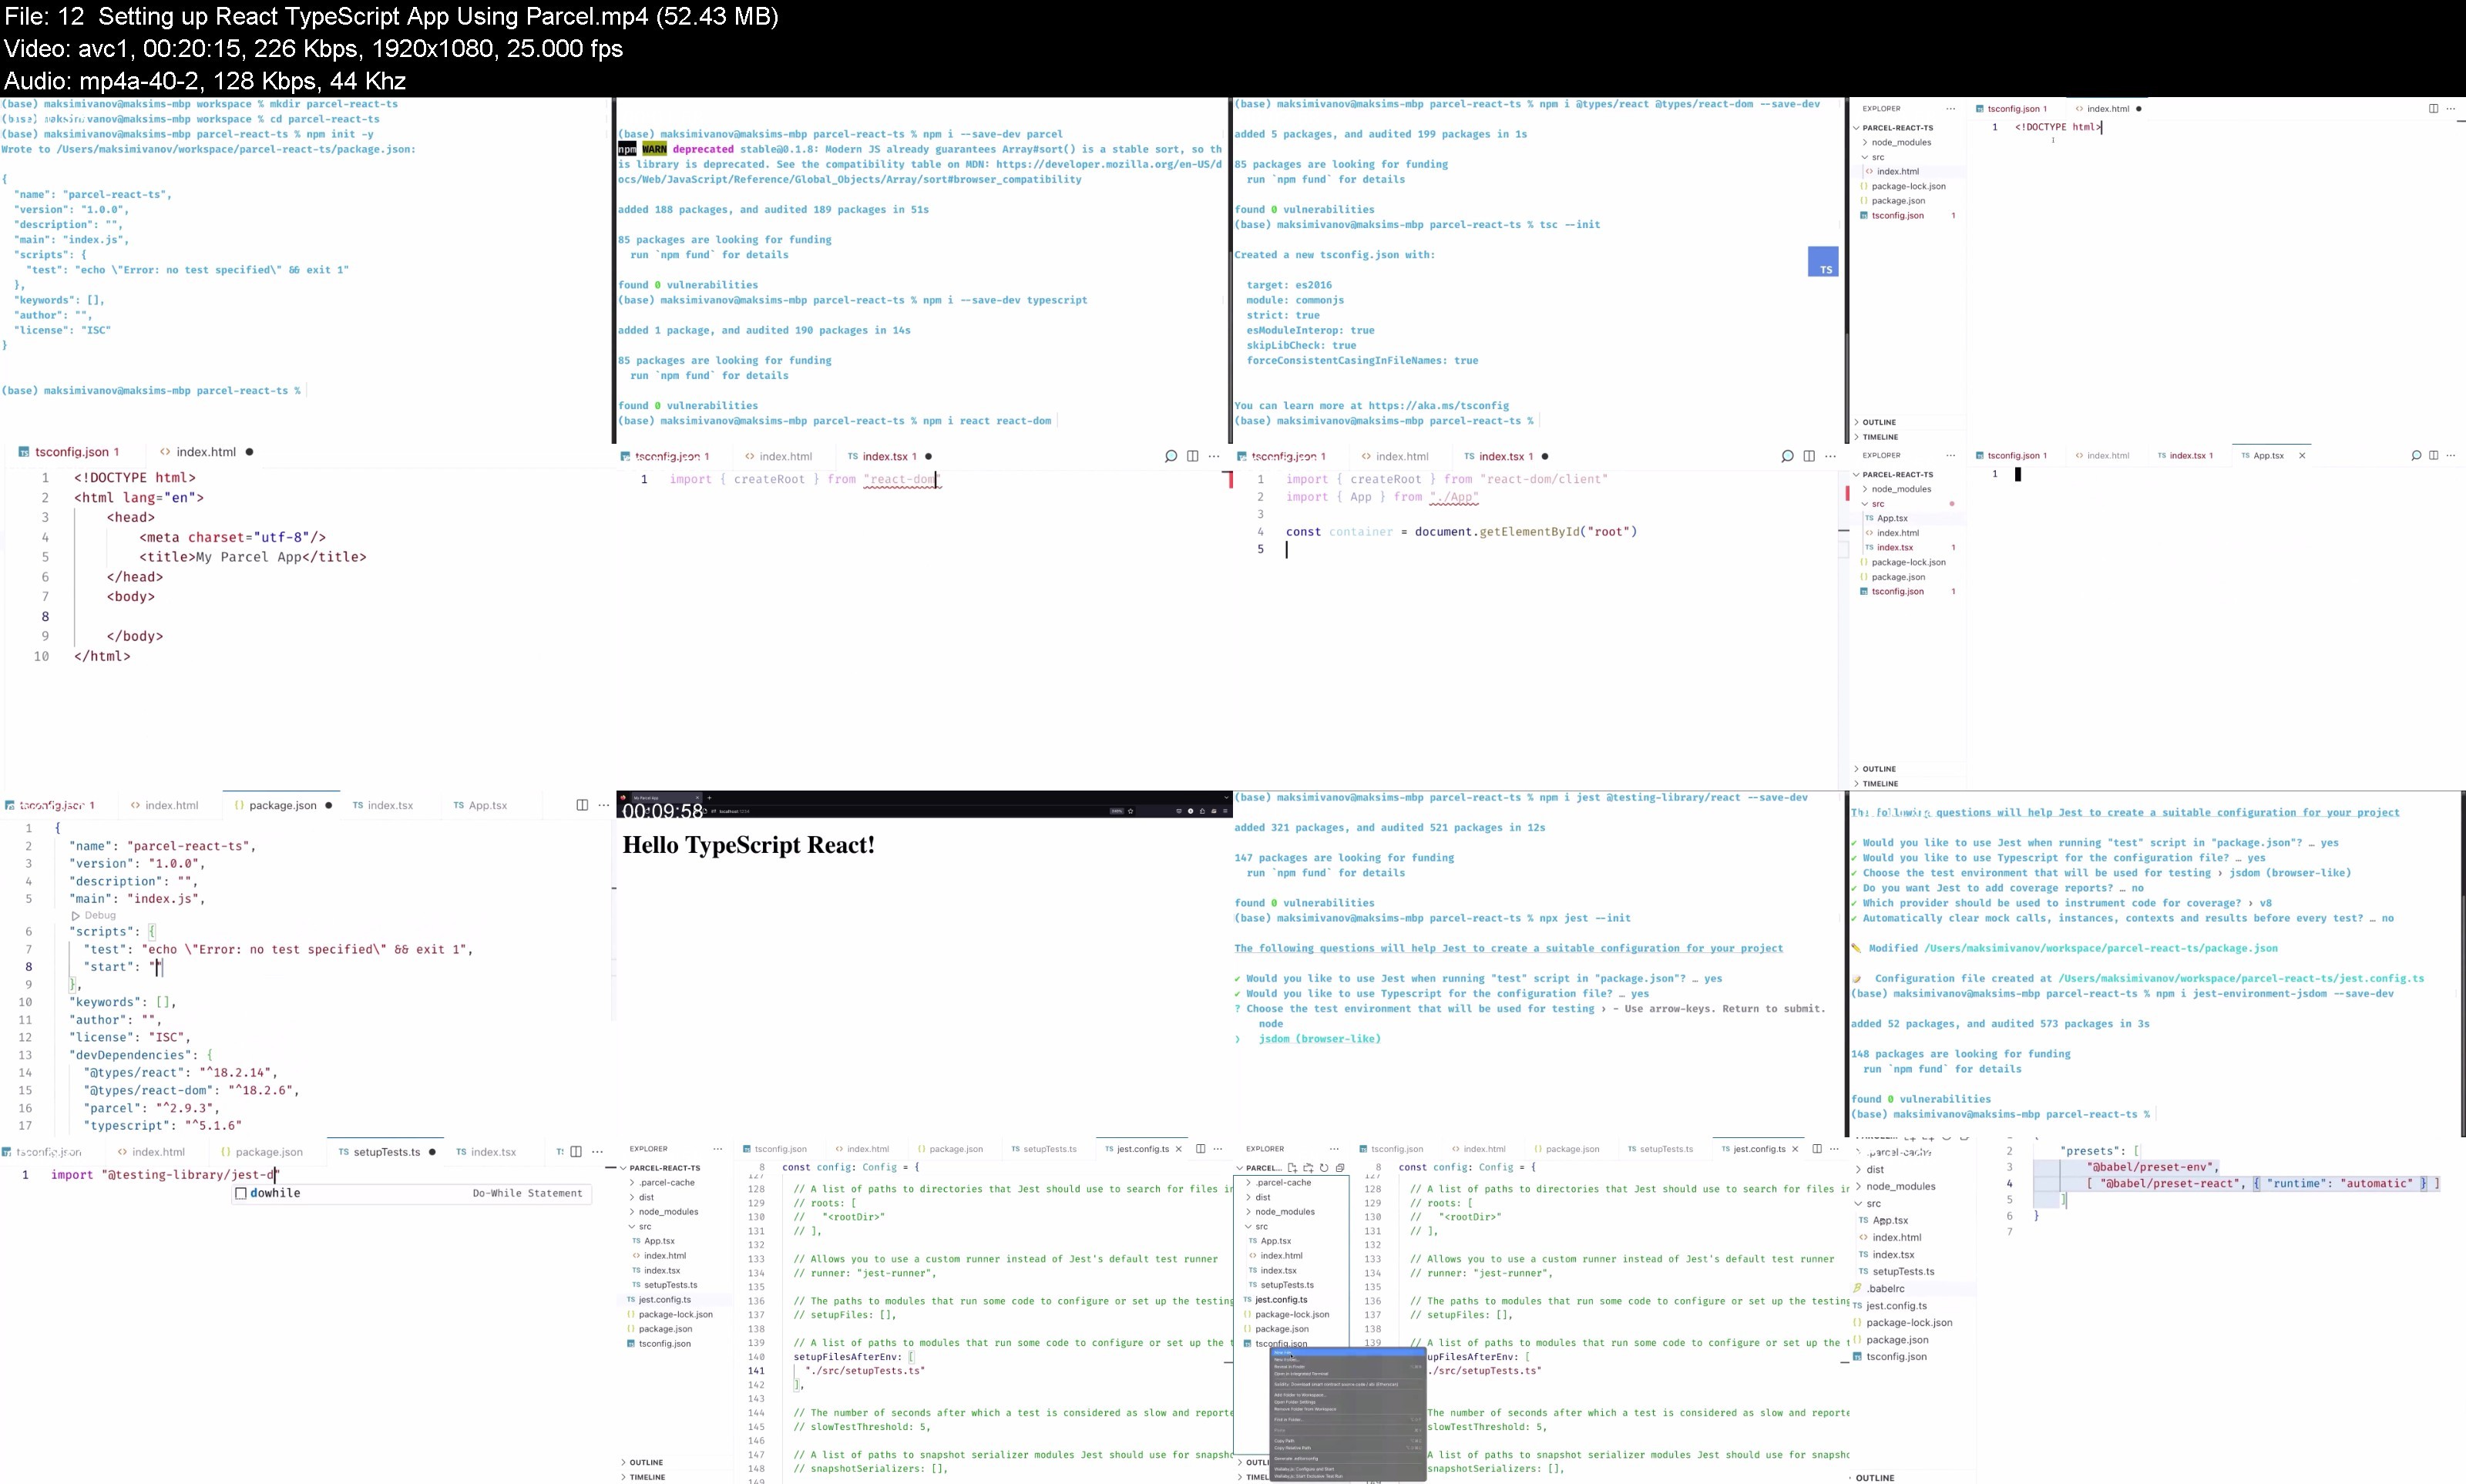Expand node_modules folder in the .babelrc presets window
This screenshot has width=2466, height=1484.
coord(1859,1186)
